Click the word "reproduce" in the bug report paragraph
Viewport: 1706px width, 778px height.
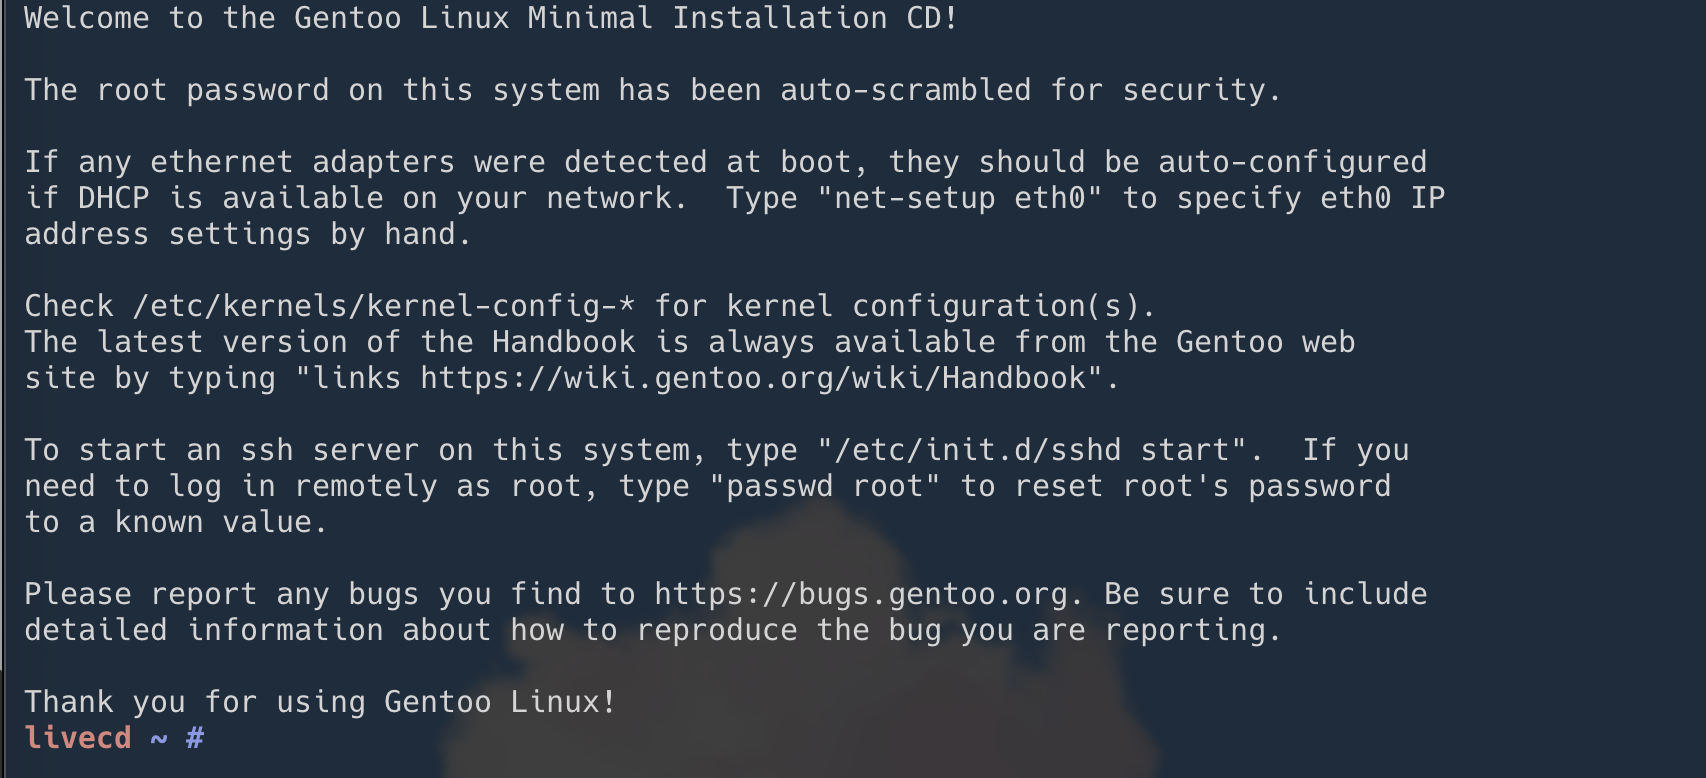717,631
